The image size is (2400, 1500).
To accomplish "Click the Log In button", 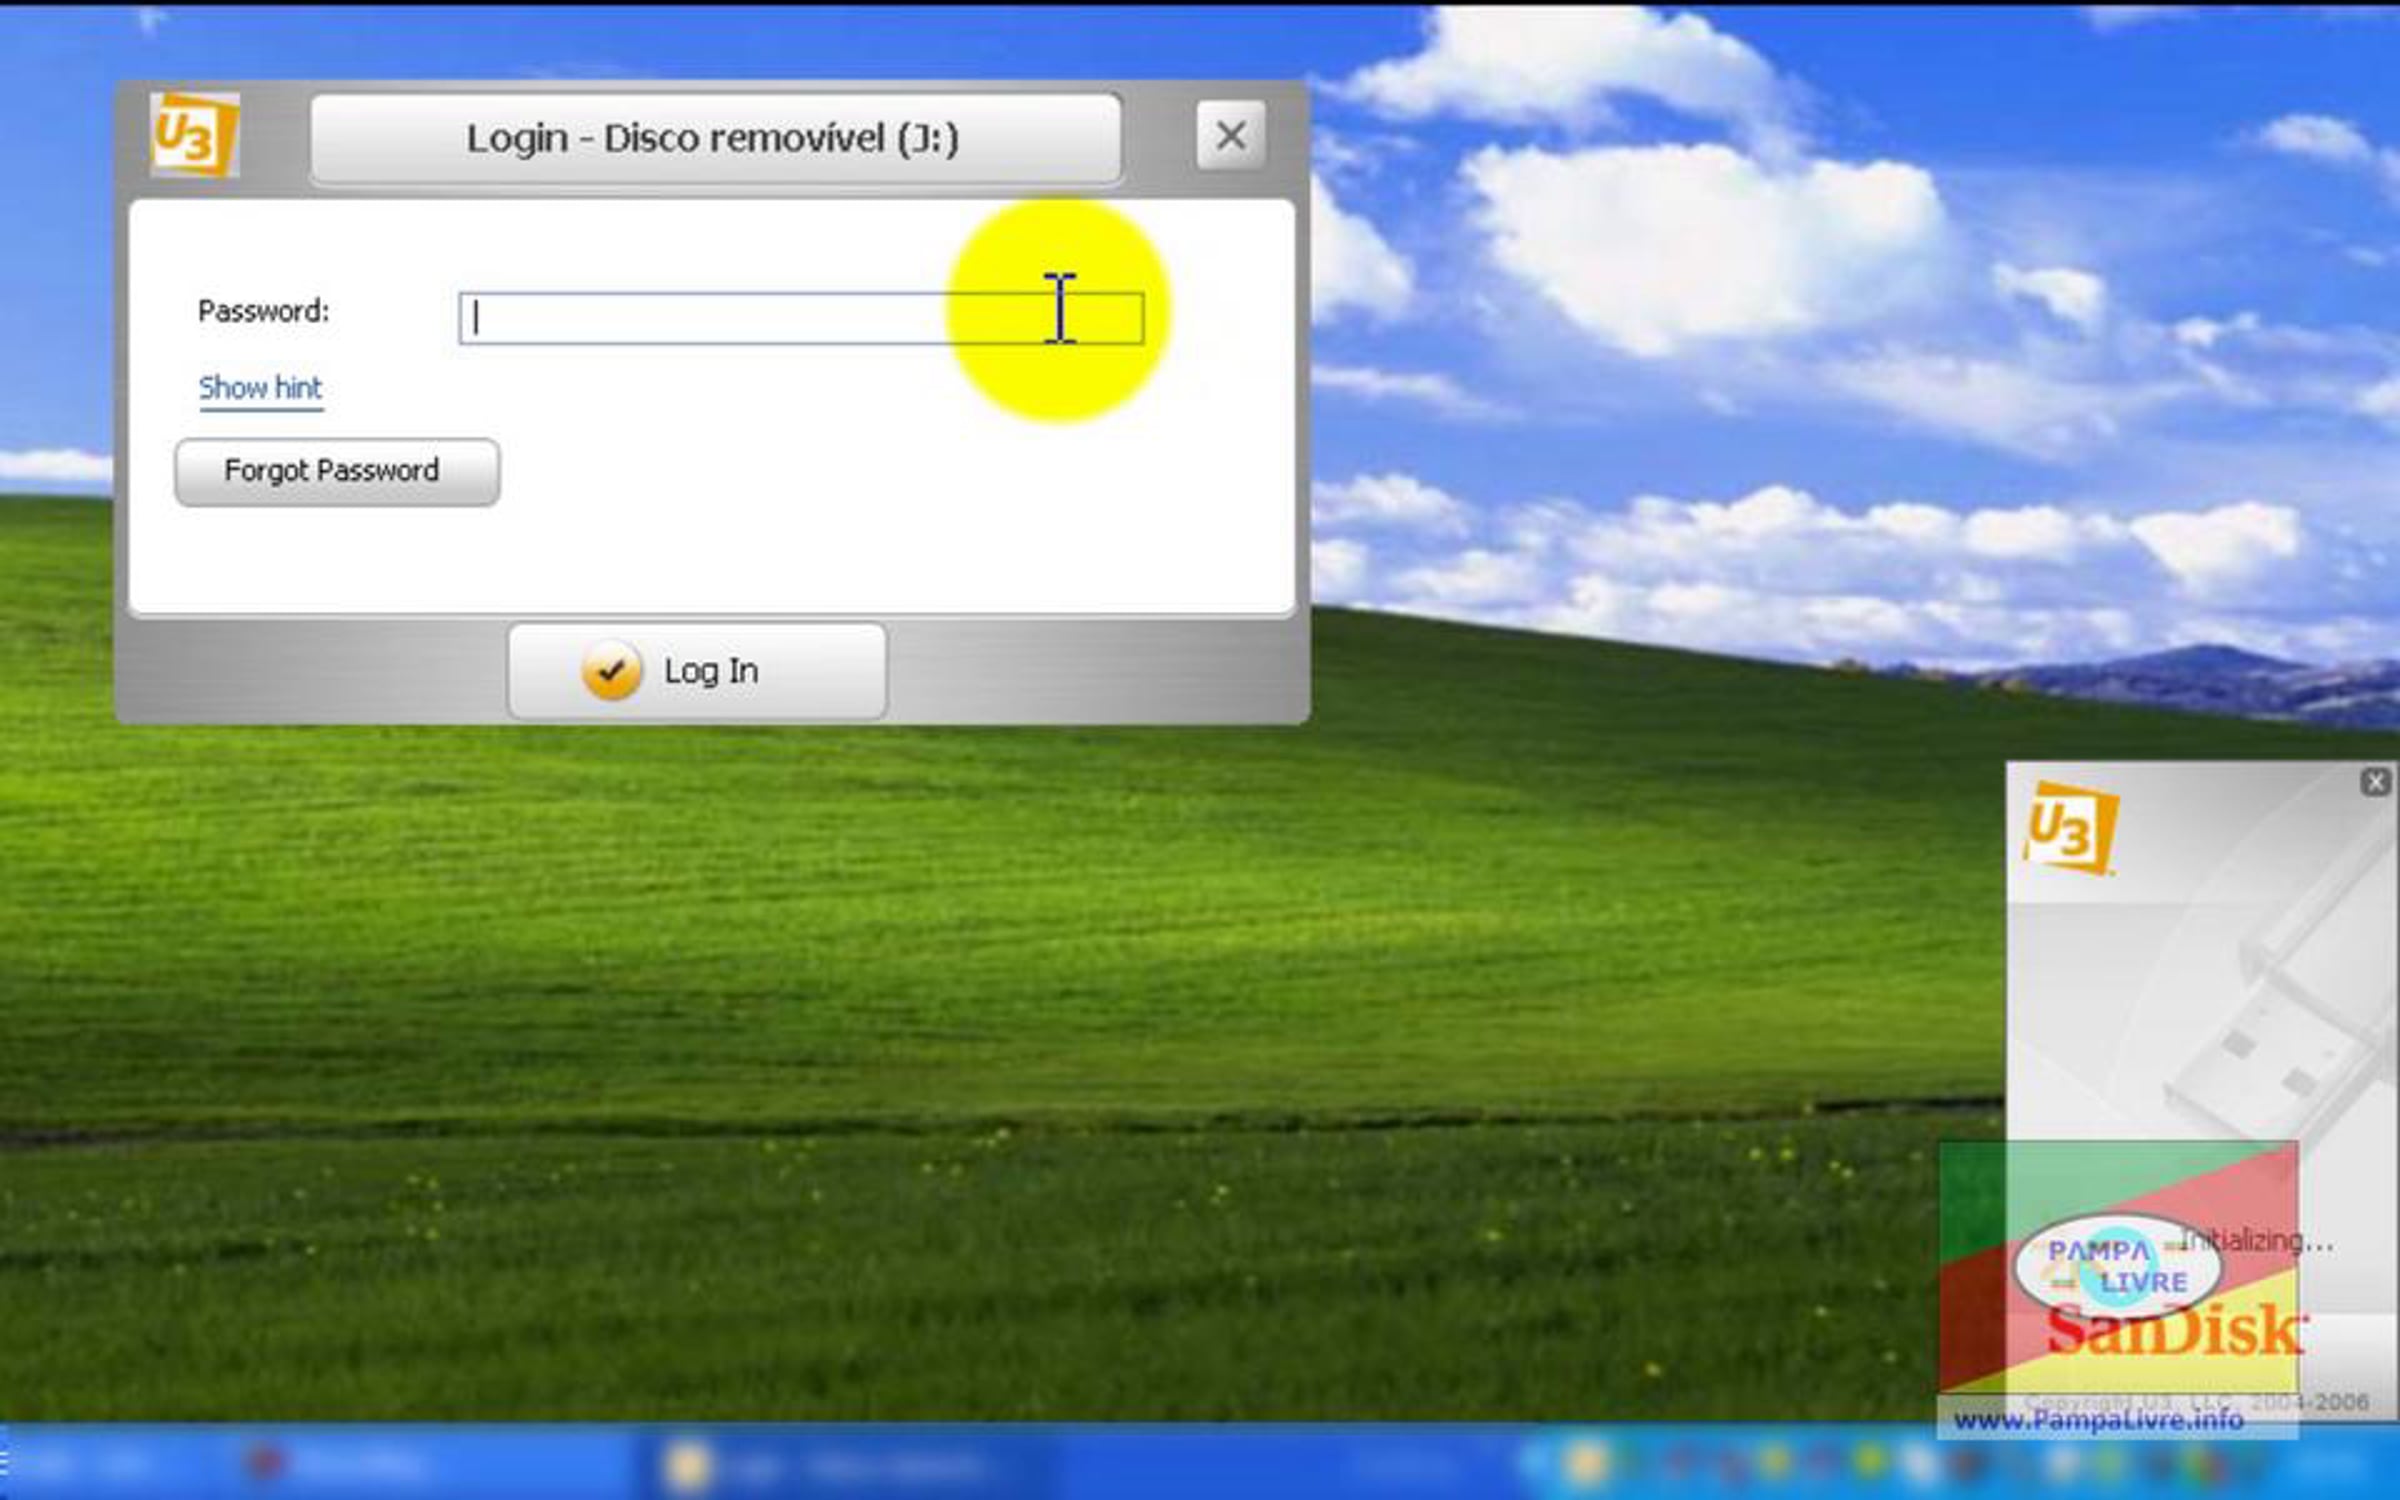I will tap(697, 671).
